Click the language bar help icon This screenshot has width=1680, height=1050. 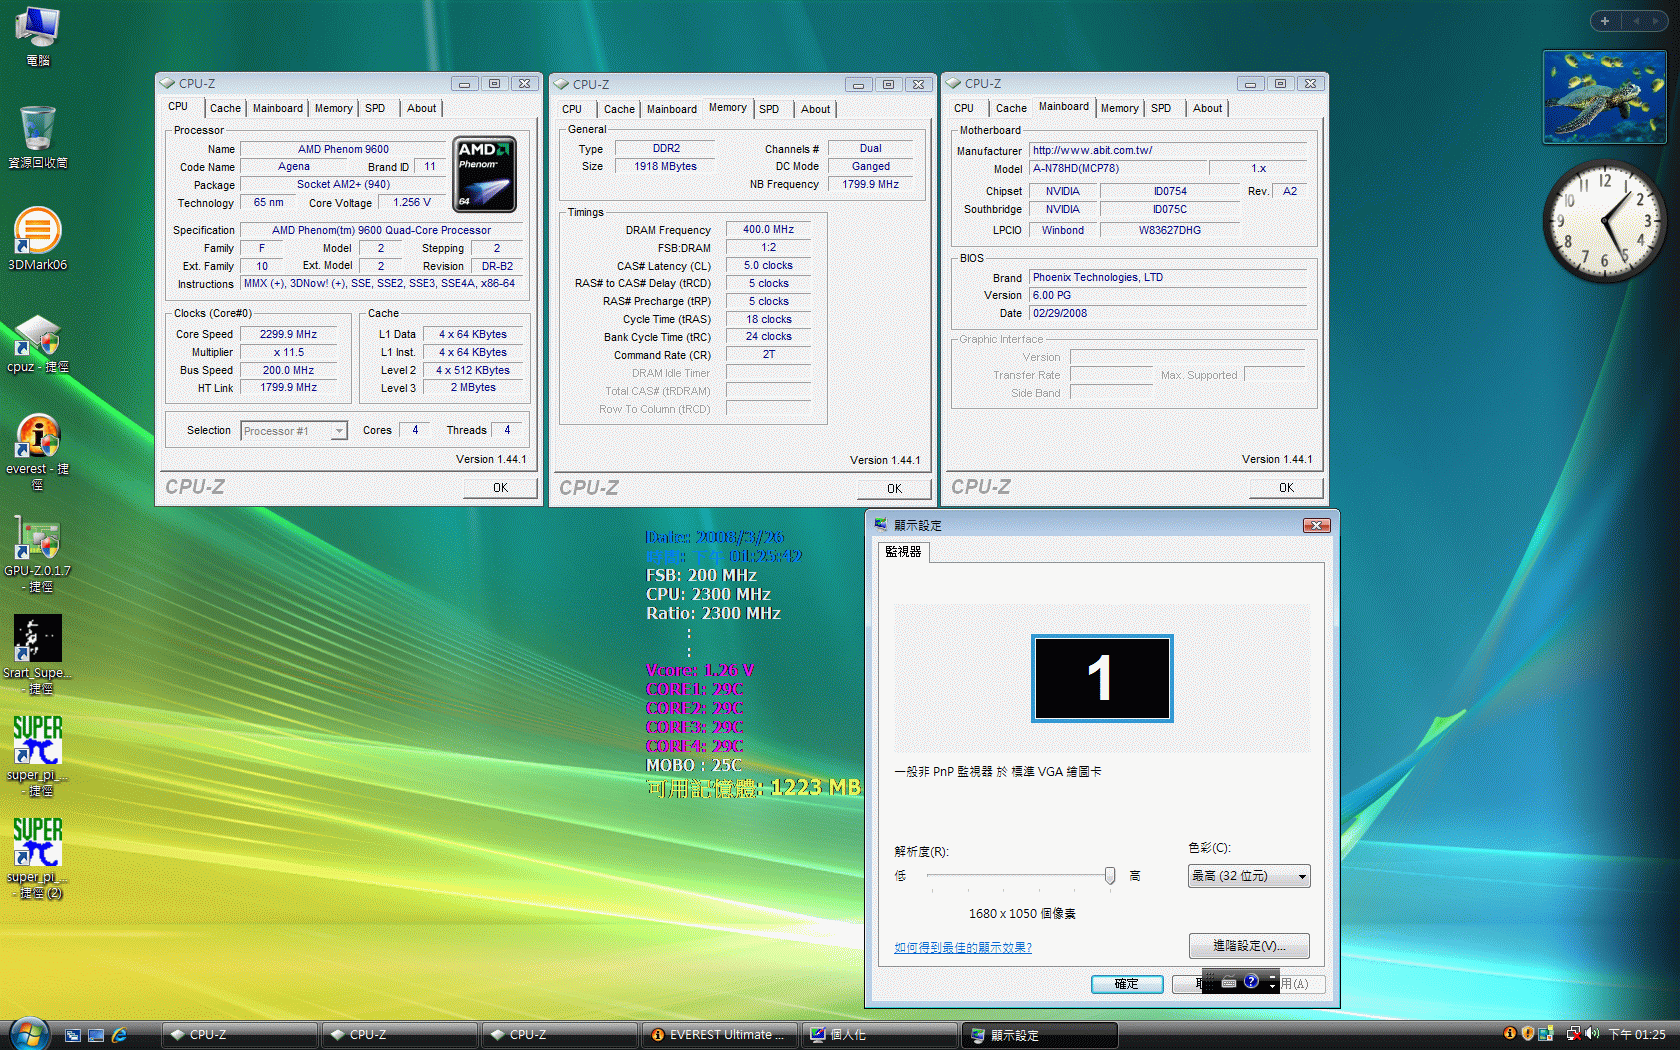(x=1251, y=982)
